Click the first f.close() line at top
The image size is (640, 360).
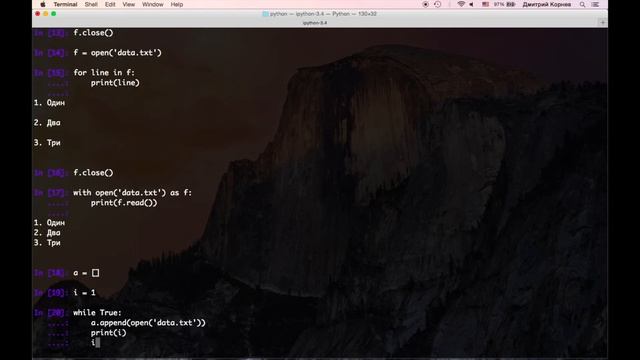[x=93, y=33]
